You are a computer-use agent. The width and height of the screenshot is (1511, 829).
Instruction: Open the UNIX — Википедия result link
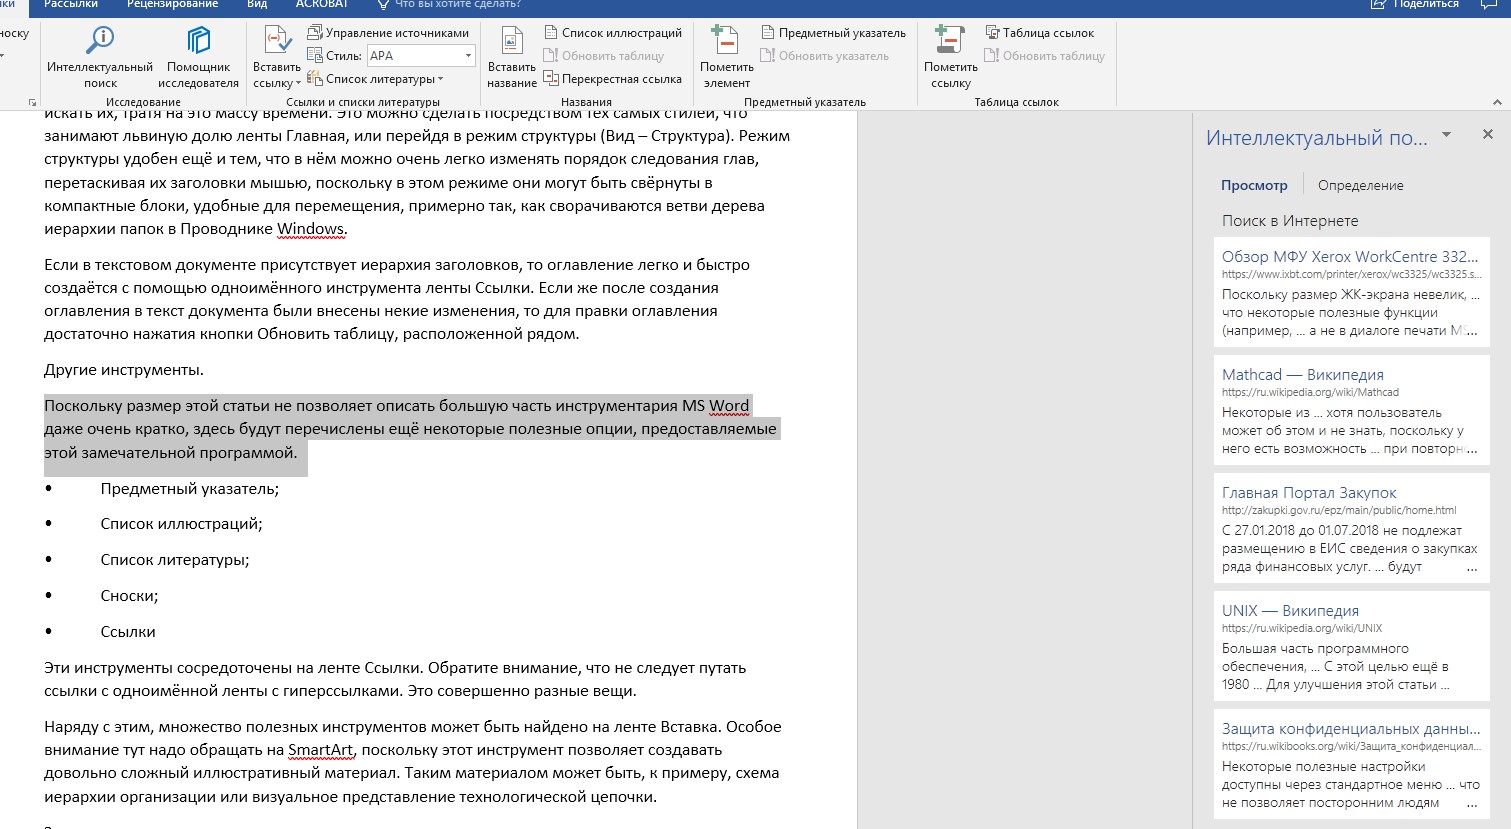[x=1289, y=610]
